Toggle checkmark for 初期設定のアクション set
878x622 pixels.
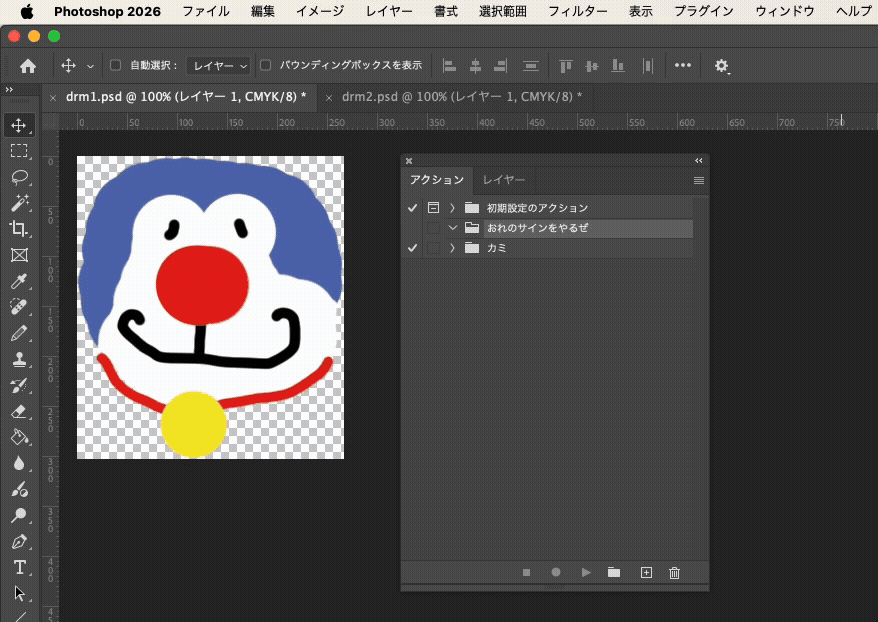(413, 208)
